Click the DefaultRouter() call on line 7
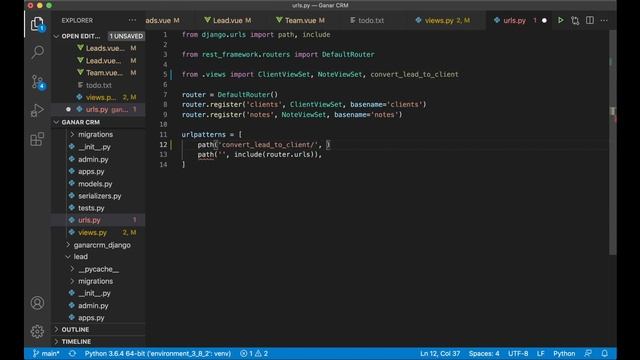Image resolution: width=640 pixels, height=360 pixels. point(247,94)
